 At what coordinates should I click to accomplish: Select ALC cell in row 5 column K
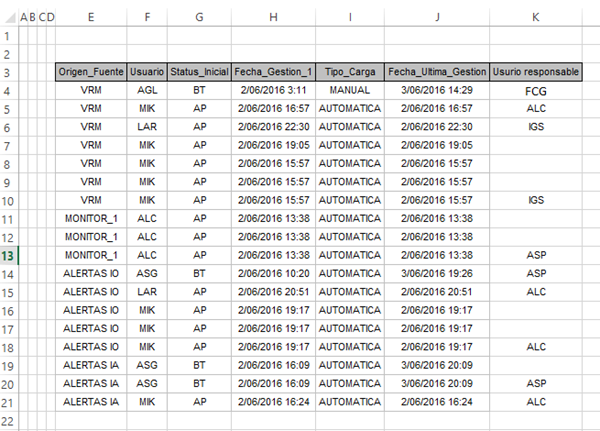[x=536, y=109]
